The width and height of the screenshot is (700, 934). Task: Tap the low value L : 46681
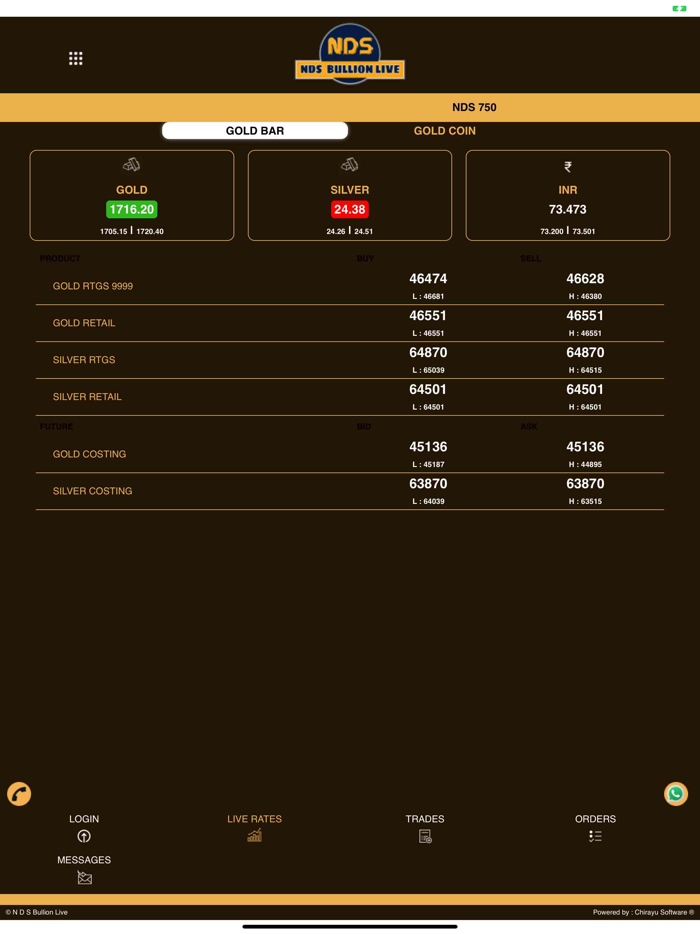428,296
